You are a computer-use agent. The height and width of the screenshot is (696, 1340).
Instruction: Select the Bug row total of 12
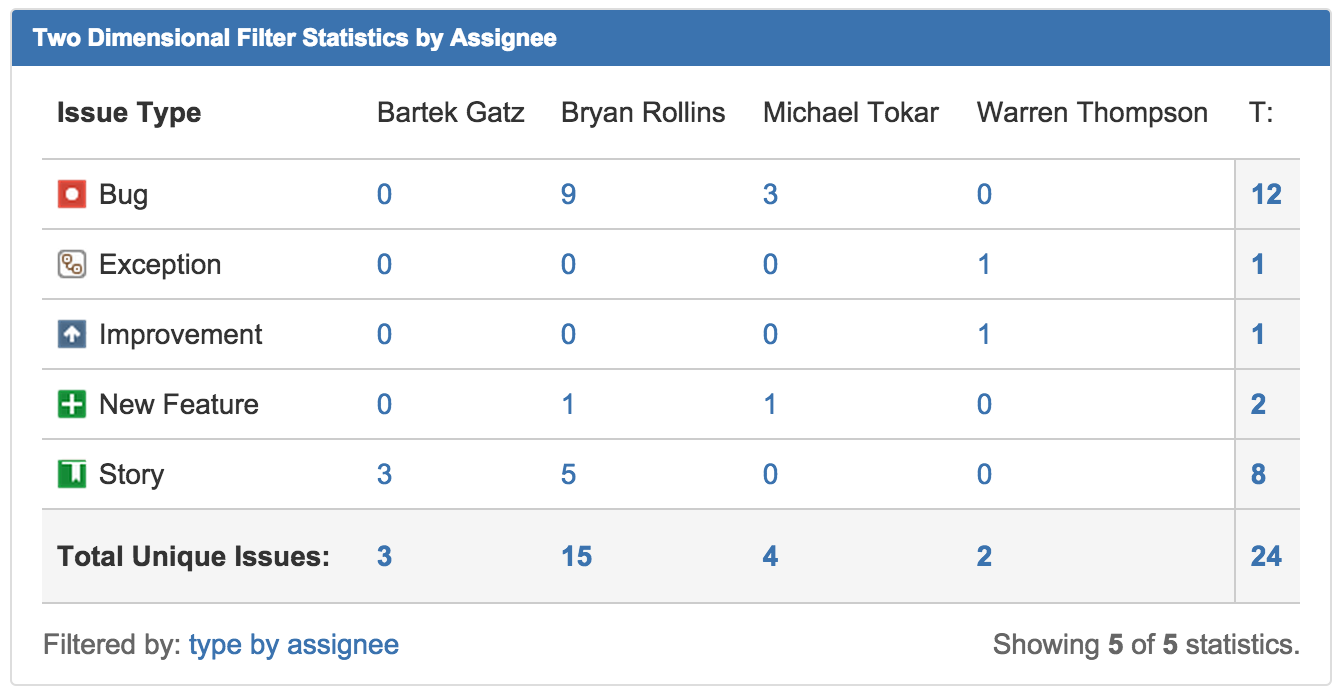[x=1266, y=194]
